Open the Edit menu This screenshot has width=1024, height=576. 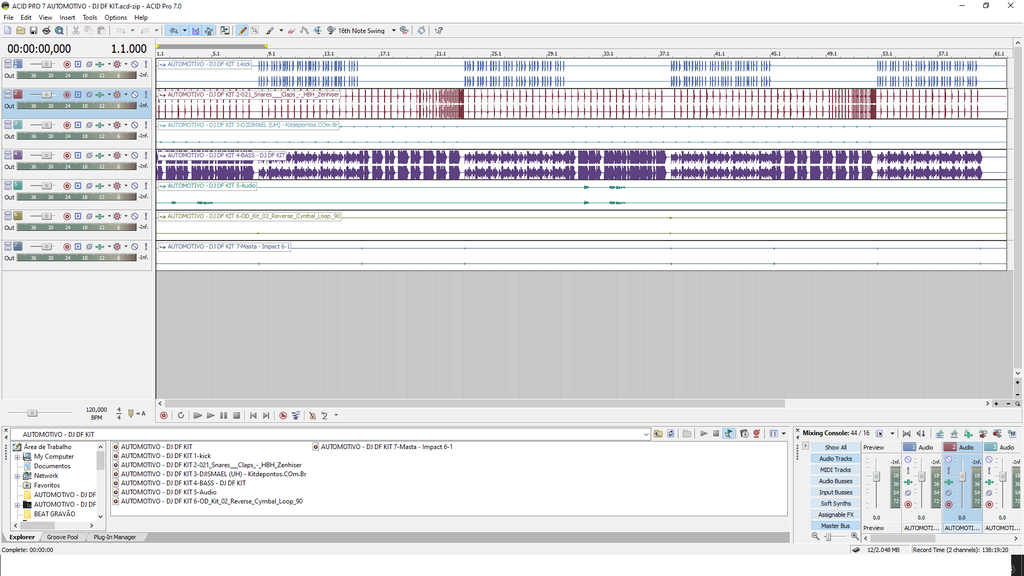tap(26, 18)
